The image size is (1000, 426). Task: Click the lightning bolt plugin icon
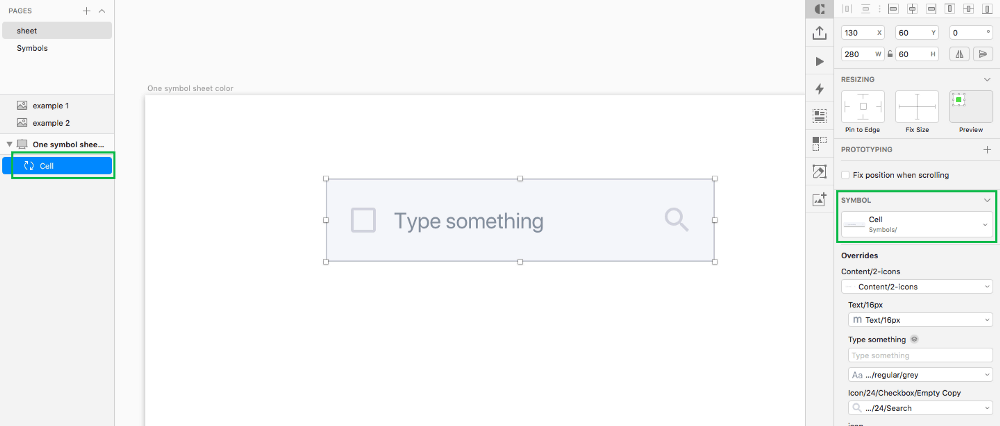(x=820, y=89)
